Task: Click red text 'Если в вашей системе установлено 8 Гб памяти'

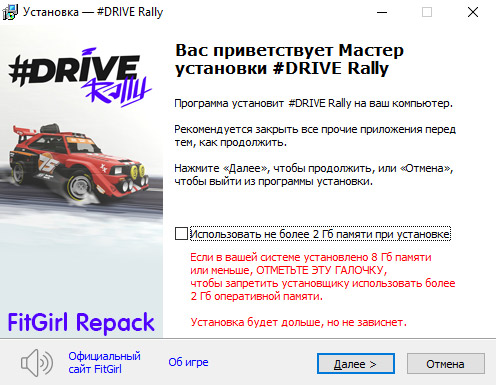Action: [311, 257]
